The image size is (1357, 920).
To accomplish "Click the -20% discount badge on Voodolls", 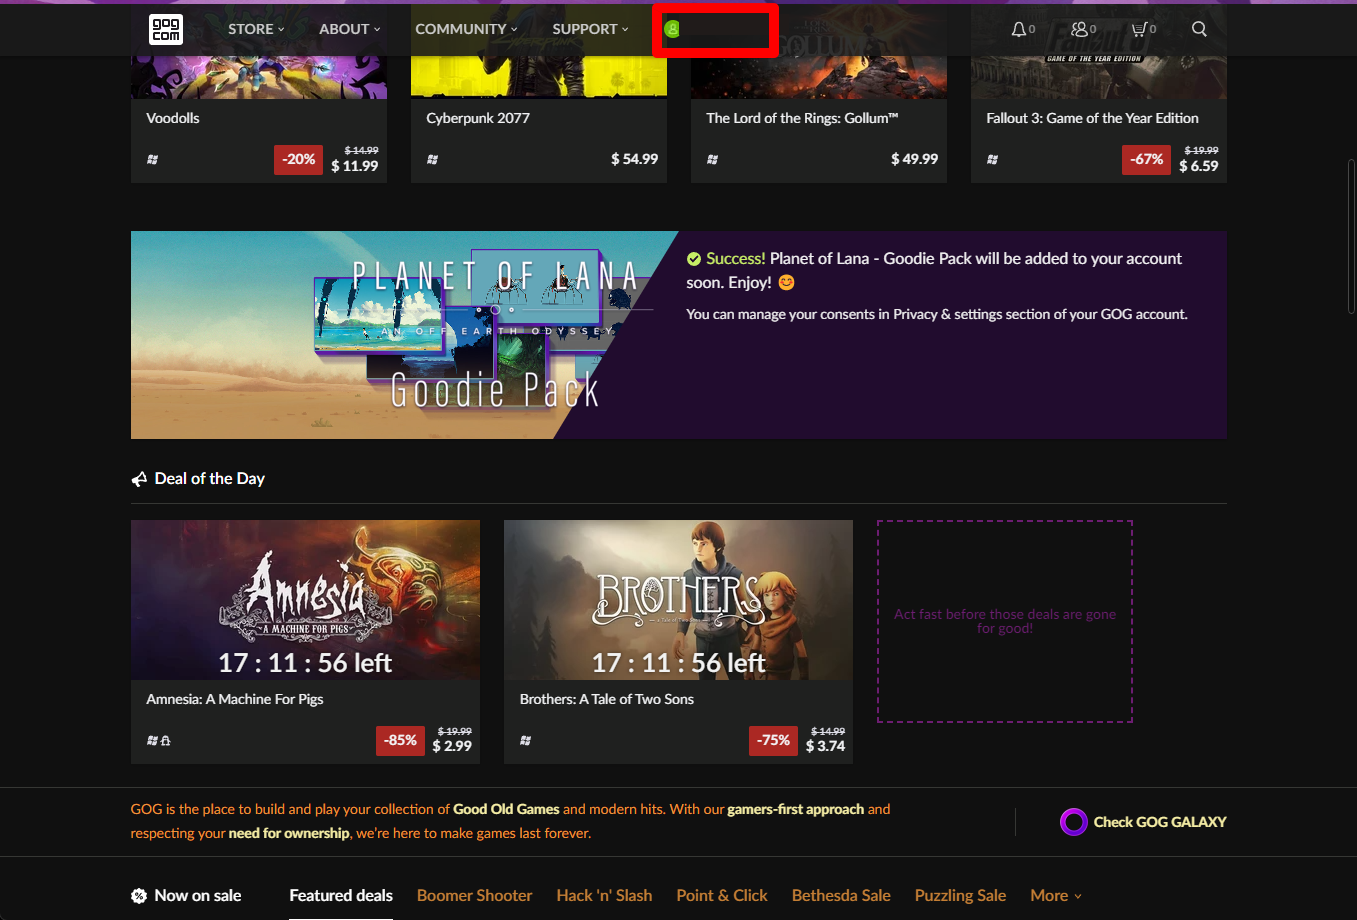I will (298, 159).
